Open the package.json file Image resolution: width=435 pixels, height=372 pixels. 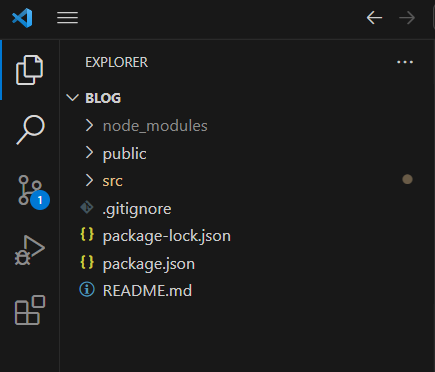149,264
